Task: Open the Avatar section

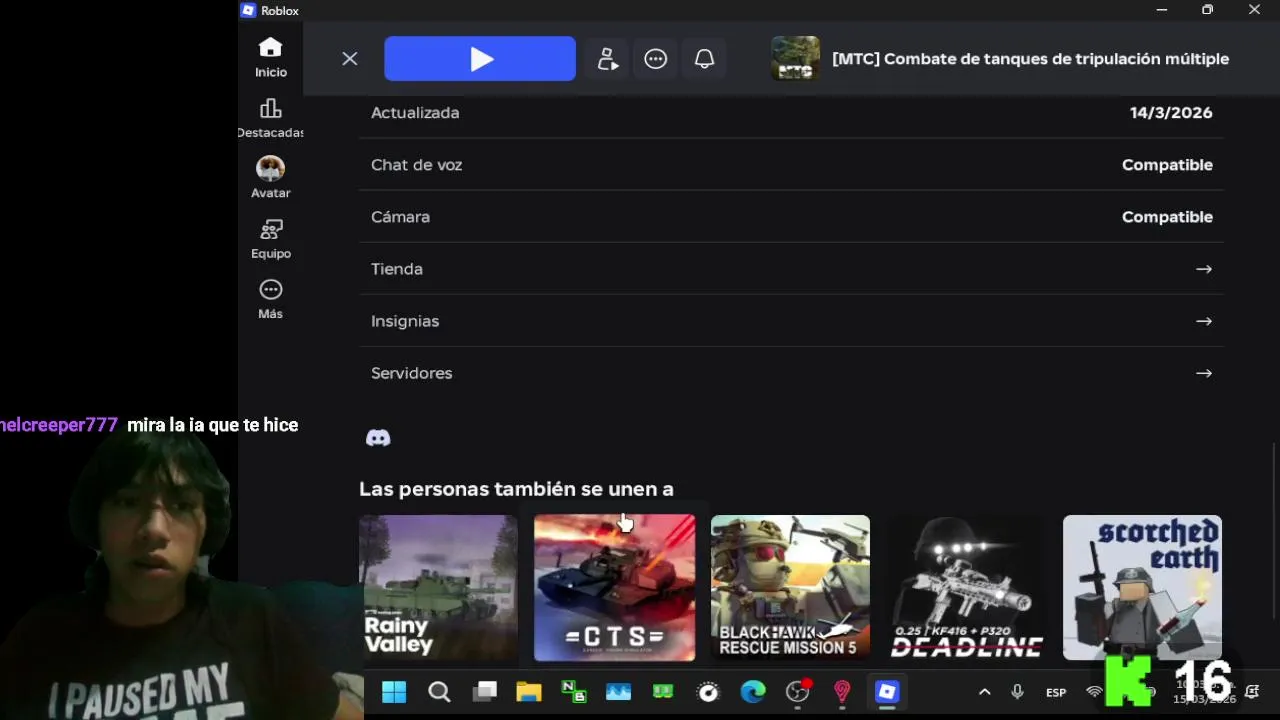Action: pos(270,178)
